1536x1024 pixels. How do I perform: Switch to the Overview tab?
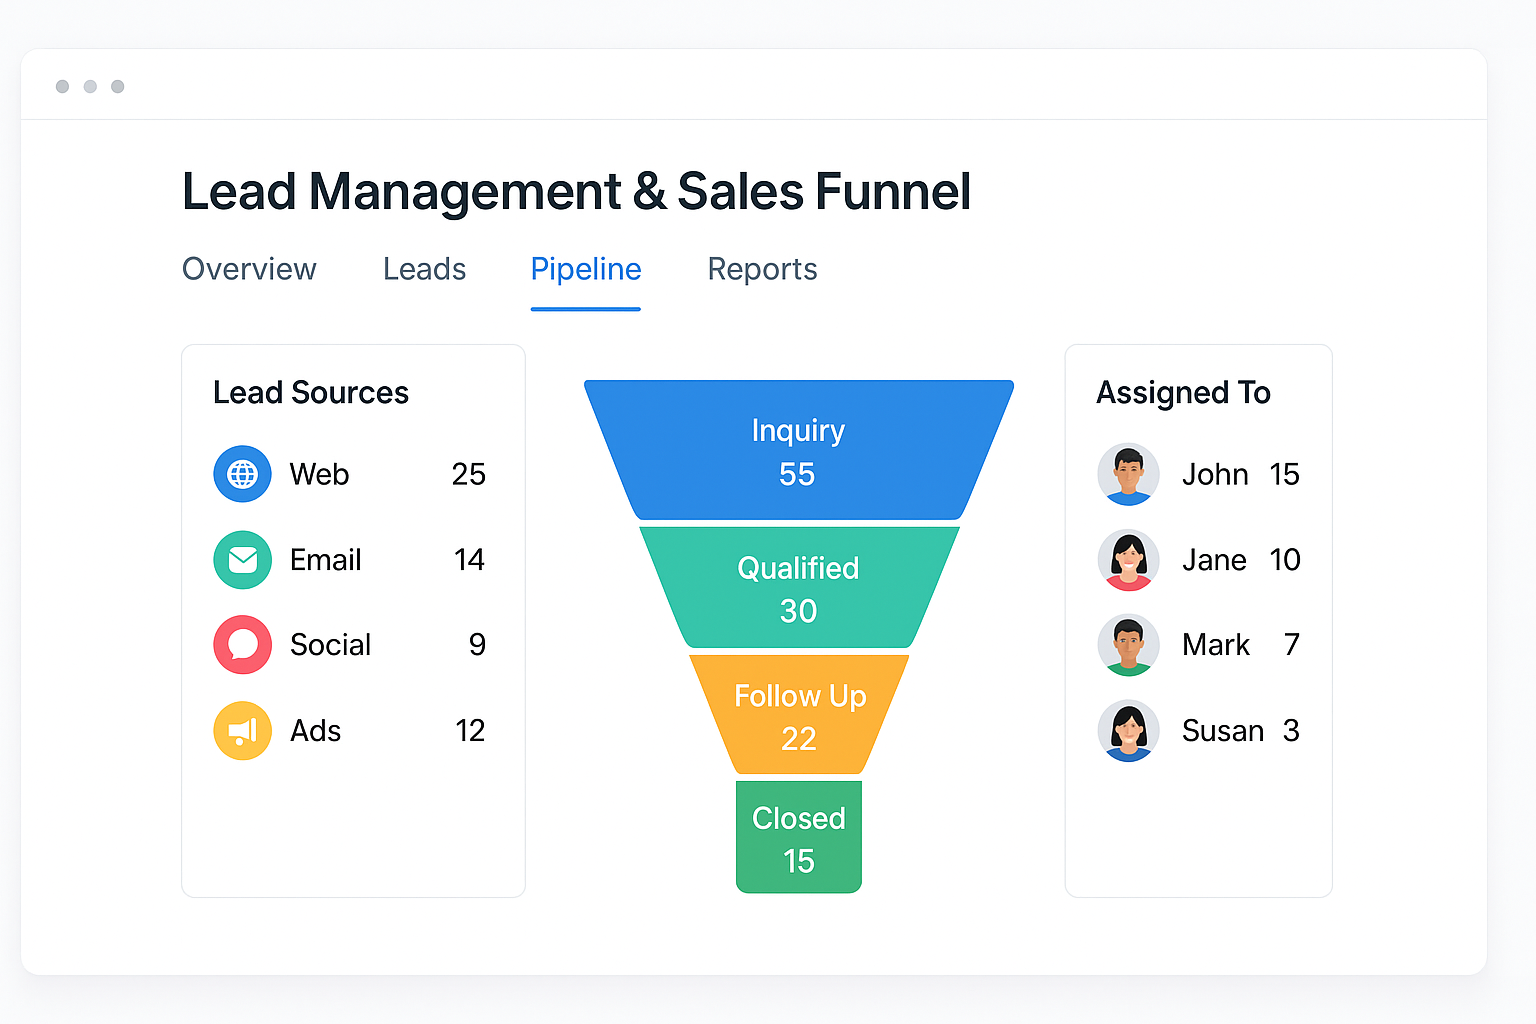click(249, 269)
